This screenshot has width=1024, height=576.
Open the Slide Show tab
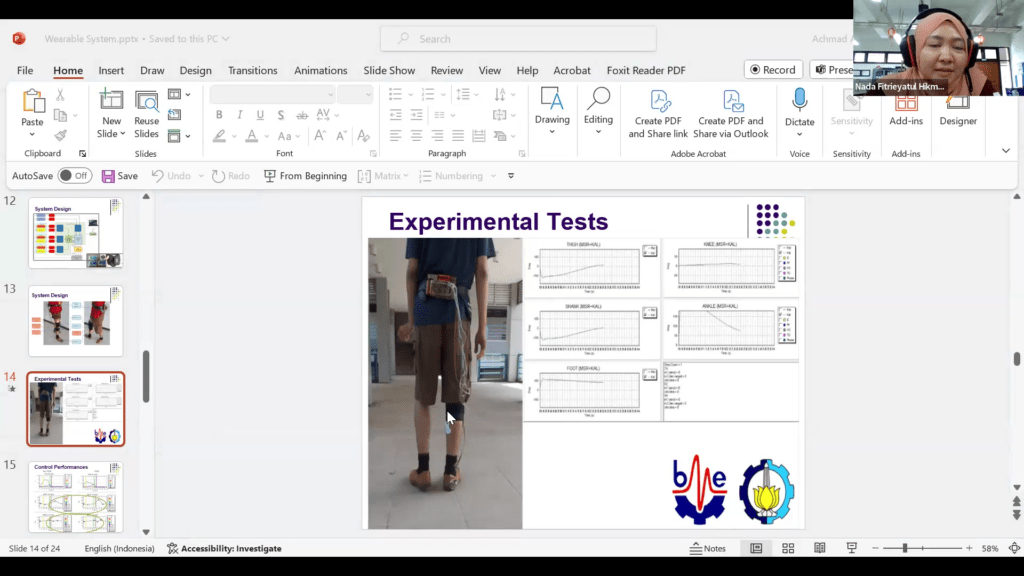coord(389,71)
